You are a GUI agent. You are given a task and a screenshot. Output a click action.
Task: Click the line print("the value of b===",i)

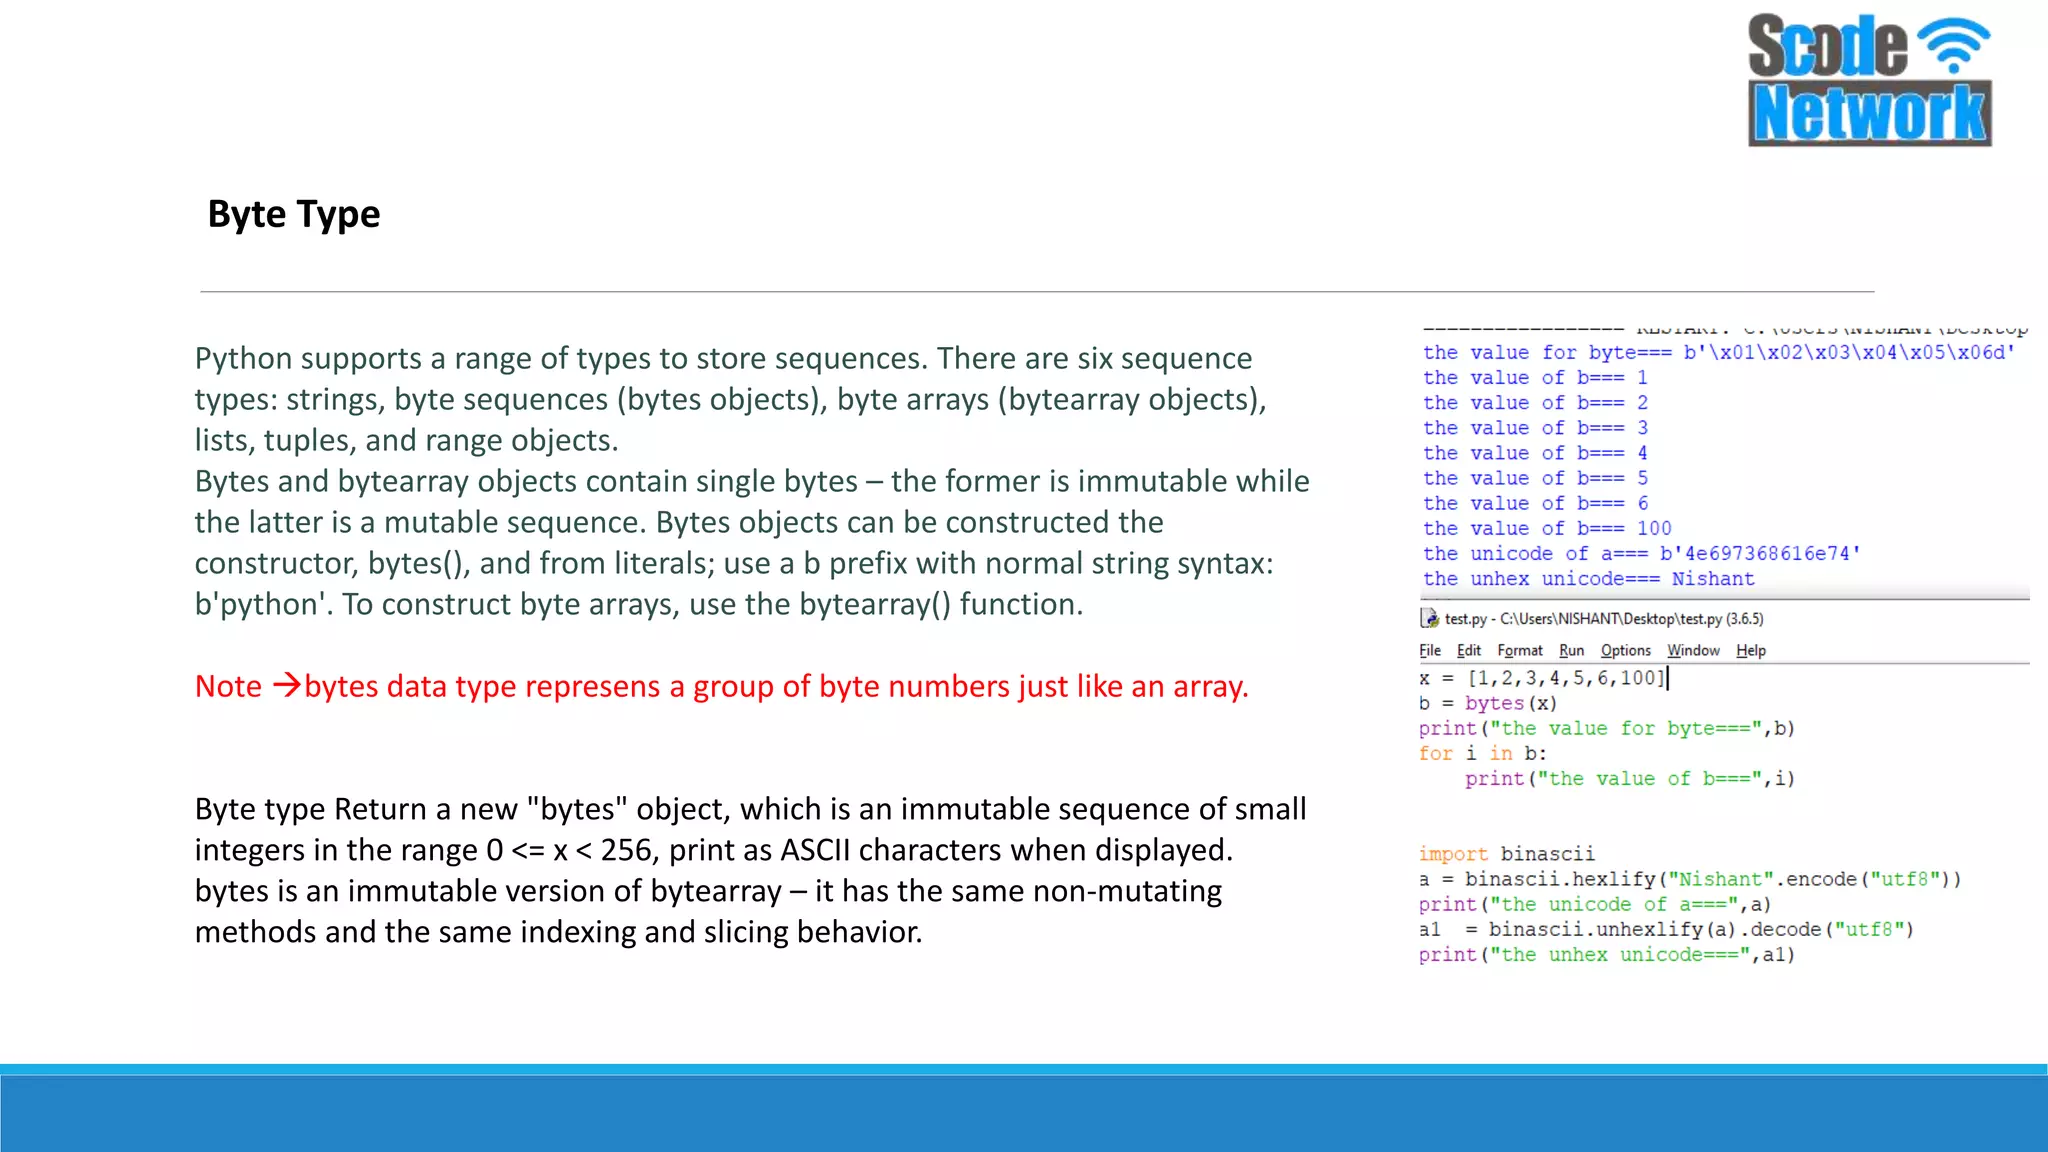click(1630, 778)
